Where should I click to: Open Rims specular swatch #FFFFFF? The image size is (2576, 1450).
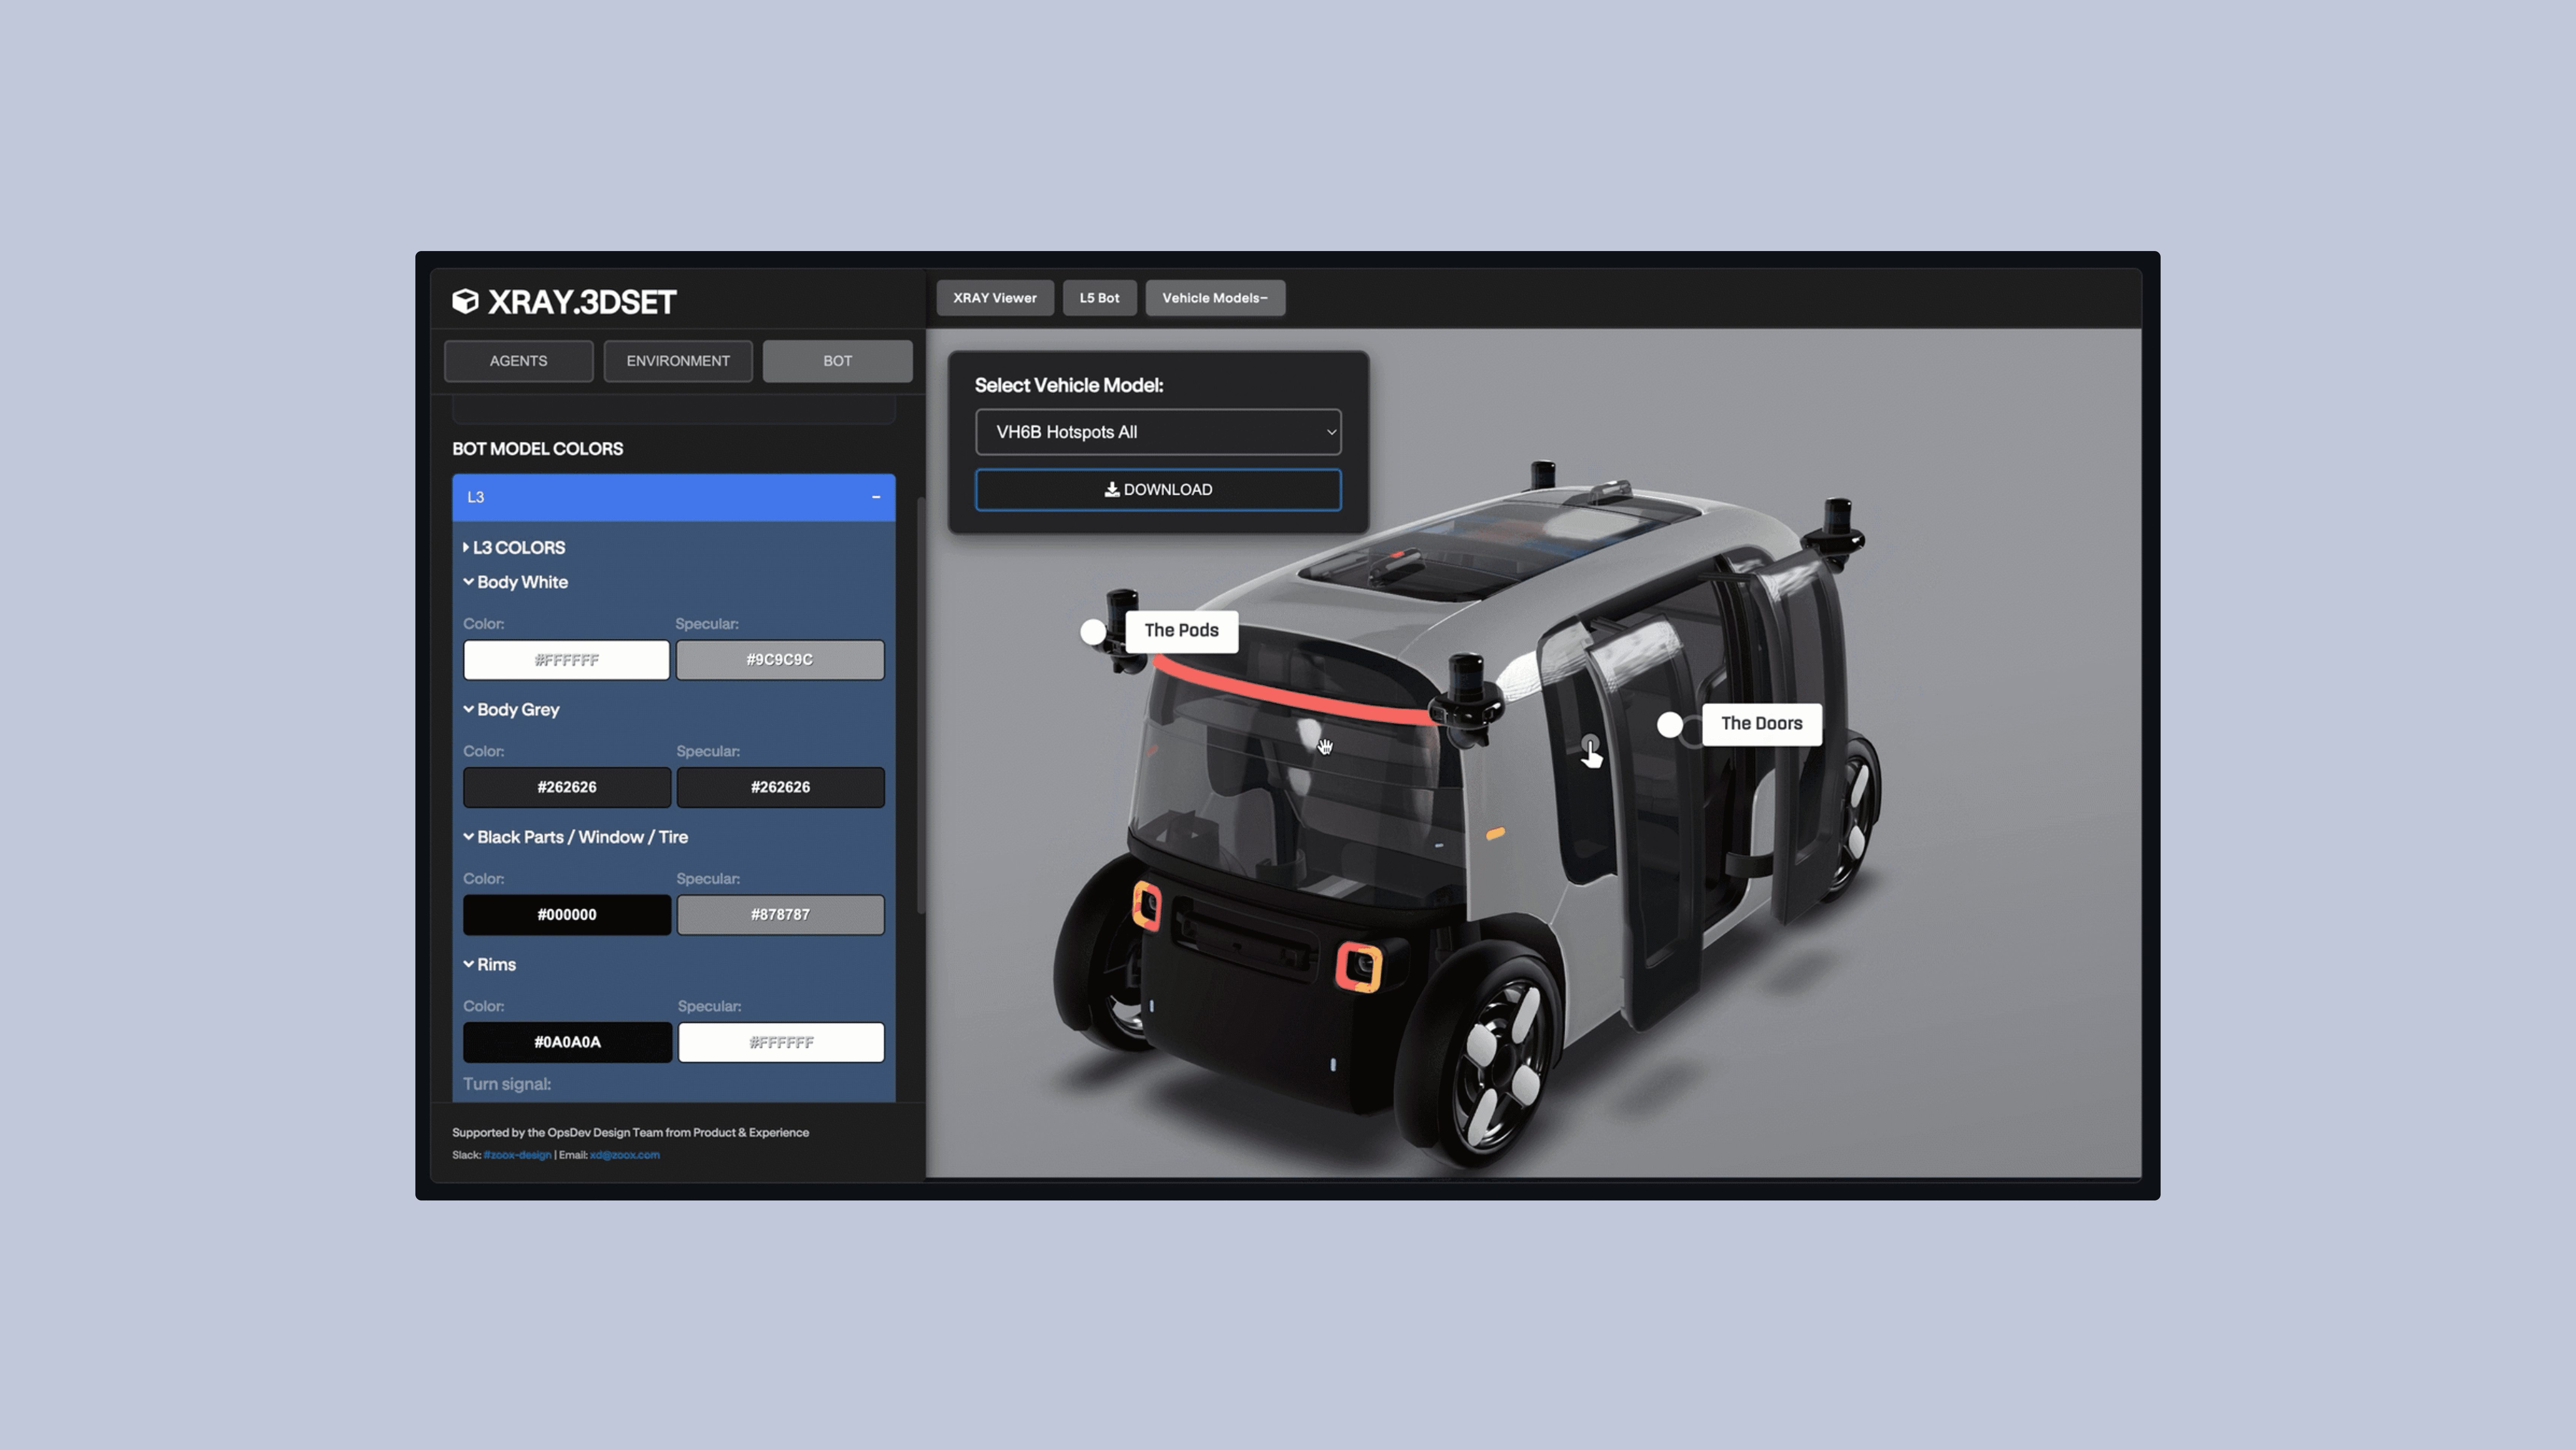coord(781,1042)
